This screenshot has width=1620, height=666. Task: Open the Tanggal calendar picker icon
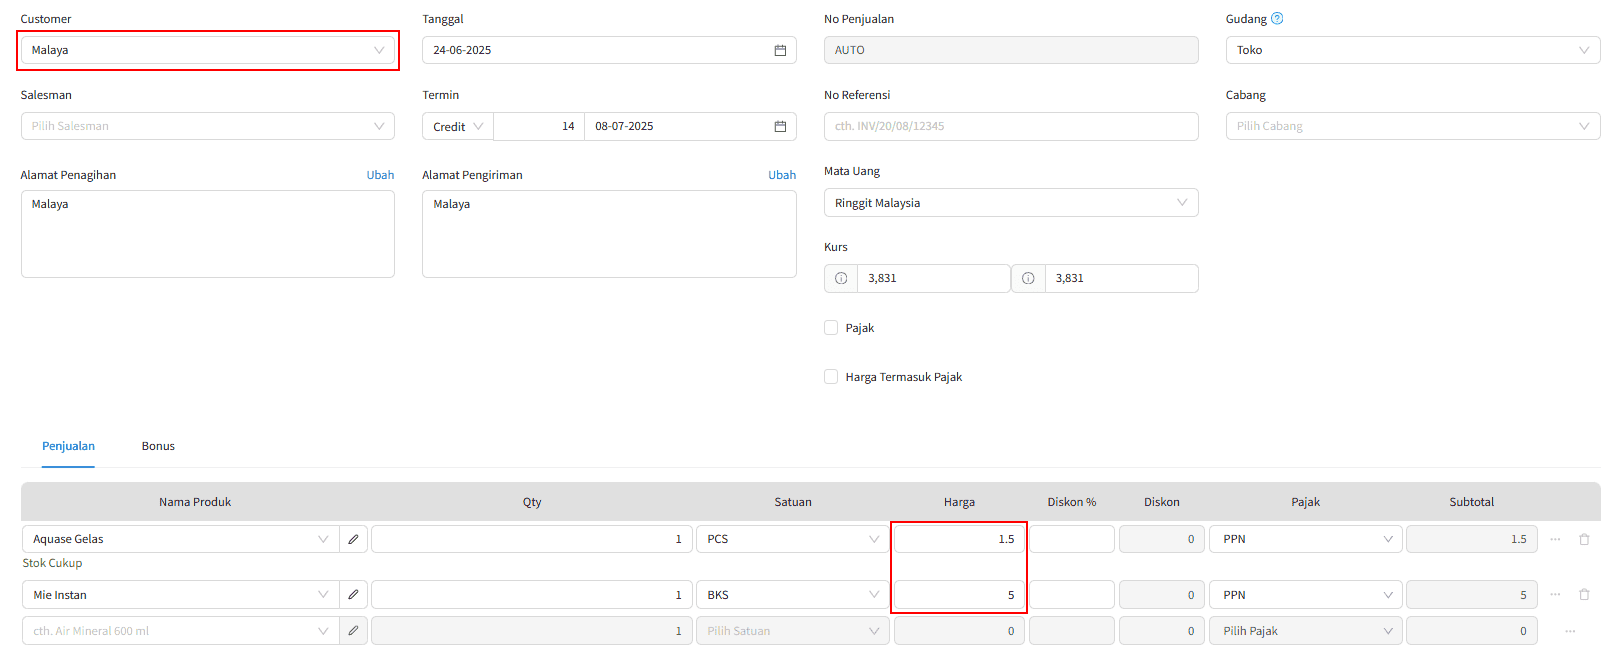pos(780,50)
